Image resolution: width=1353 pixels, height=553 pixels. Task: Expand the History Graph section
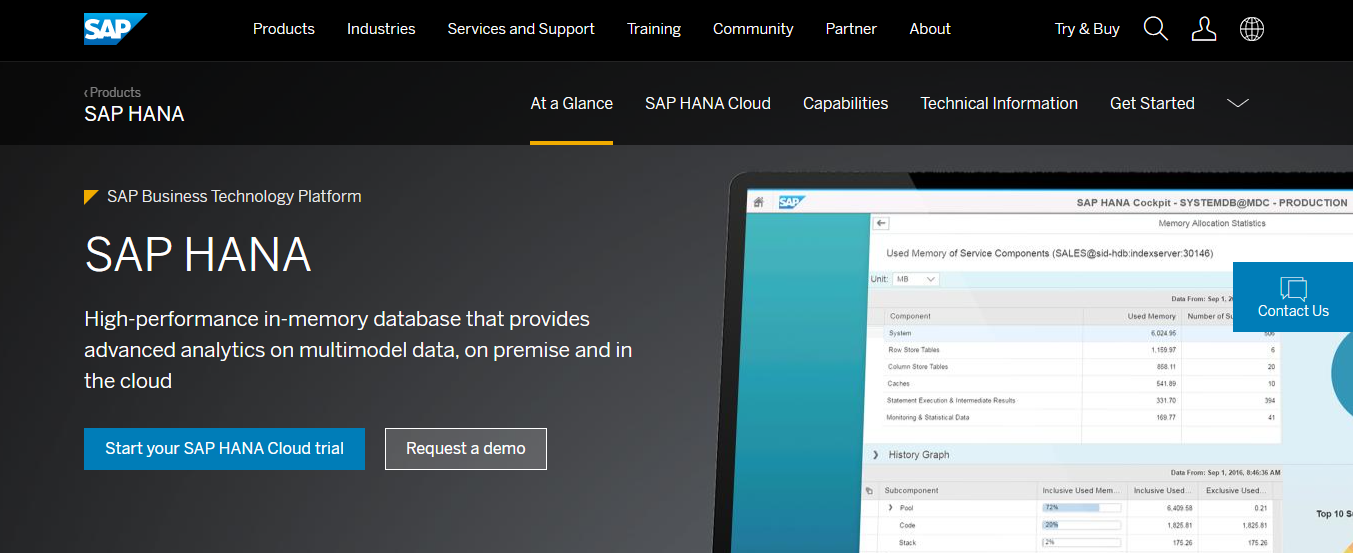click(x=875, y=455)
